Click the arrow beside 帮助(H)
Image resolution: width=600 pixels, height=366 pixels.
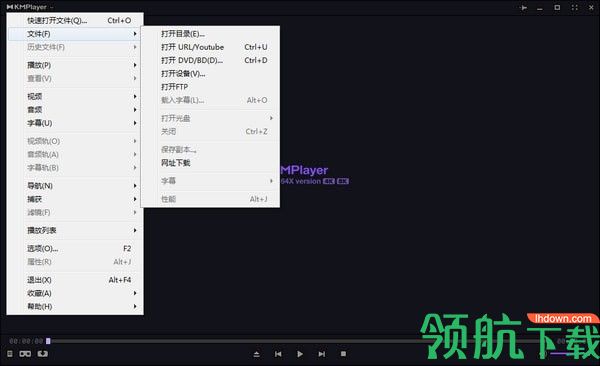point(135,307)
